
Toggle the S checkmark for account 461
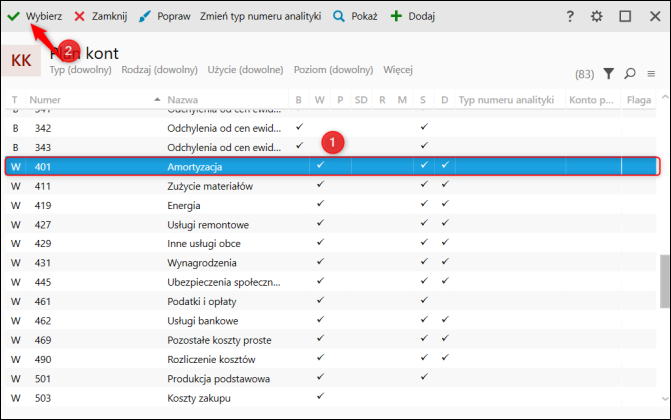[424, 299]
